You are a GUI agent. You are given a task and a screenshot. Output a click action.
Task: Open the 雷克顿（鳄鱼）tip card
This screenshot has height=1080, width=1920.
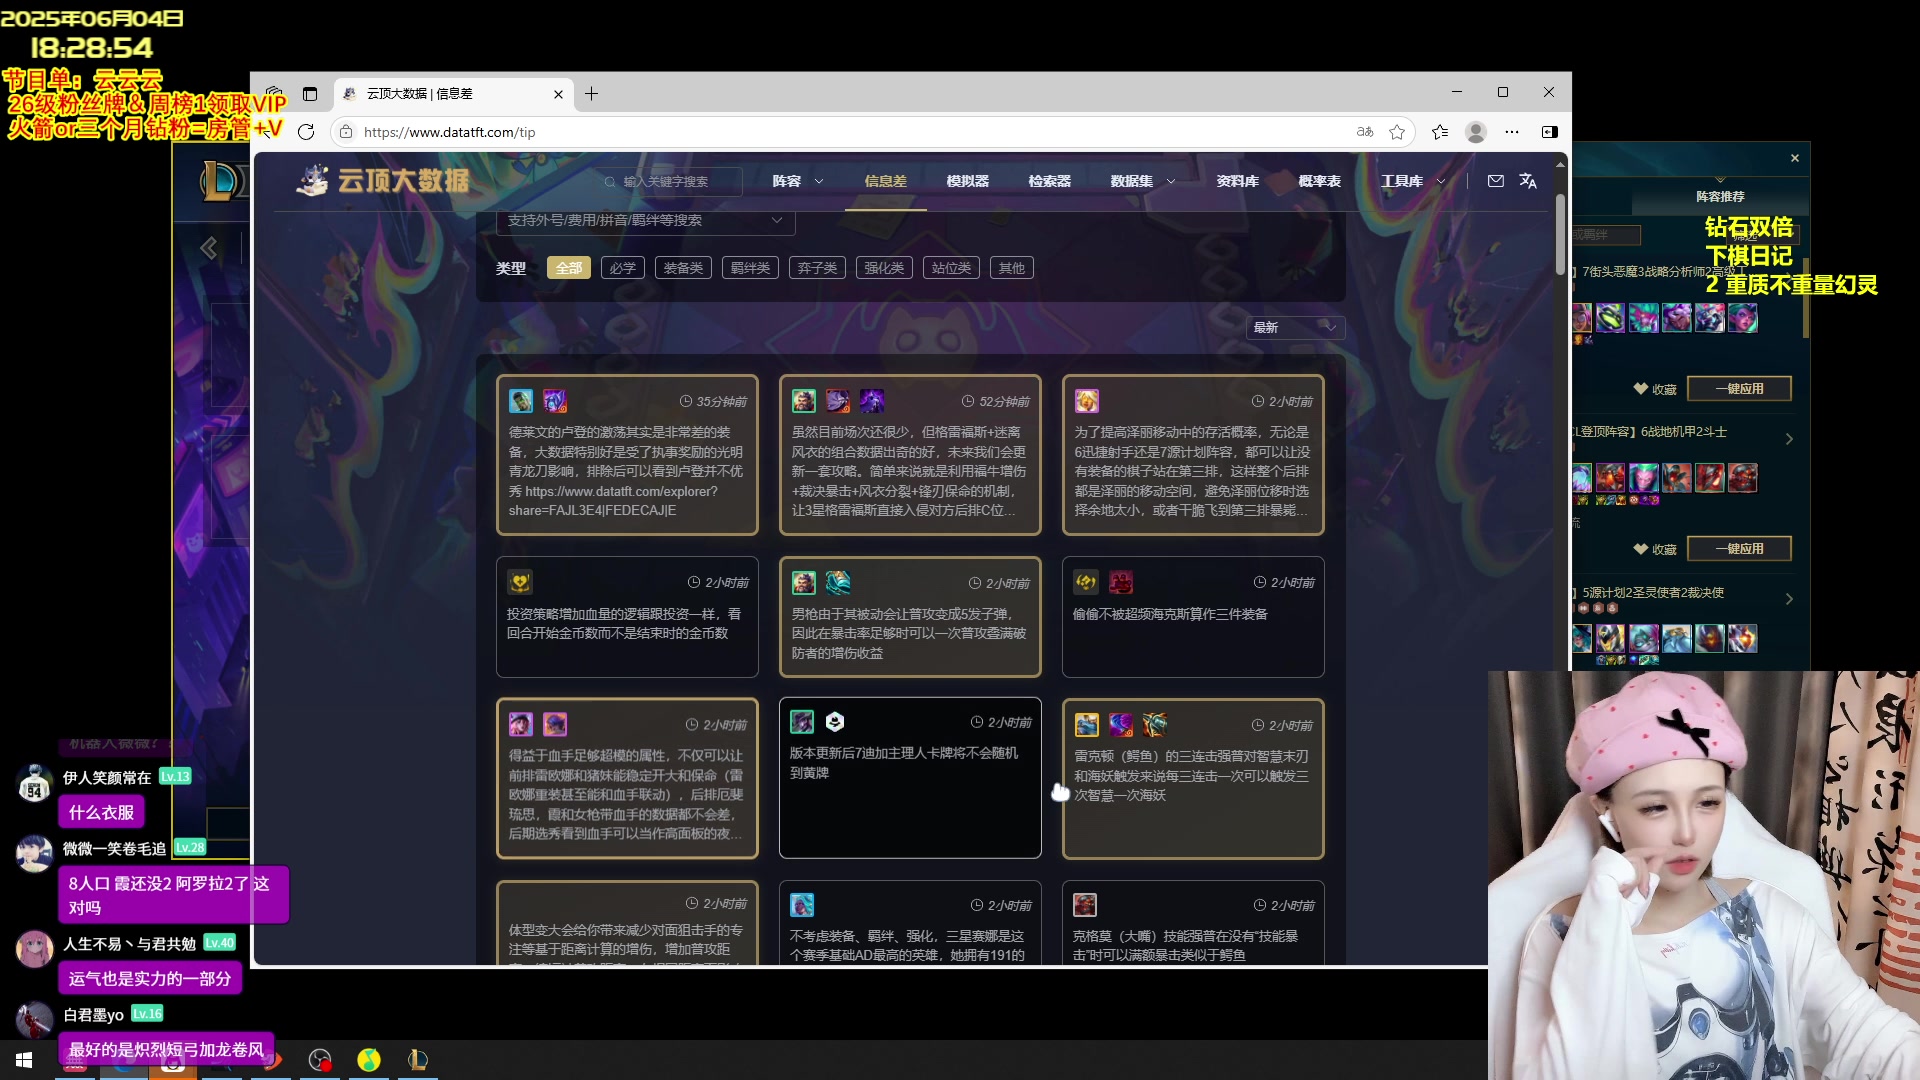(x=1193, y=778)
